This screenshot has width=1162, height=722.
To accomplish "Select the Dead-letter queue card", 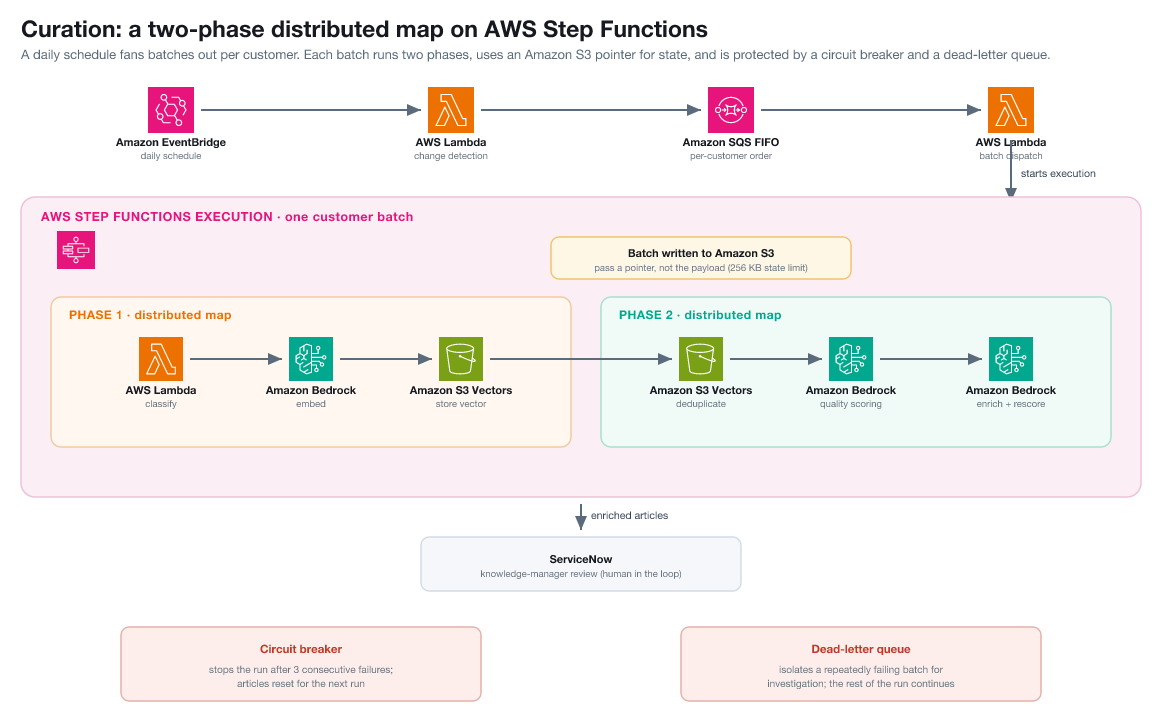I will [861, 664].
